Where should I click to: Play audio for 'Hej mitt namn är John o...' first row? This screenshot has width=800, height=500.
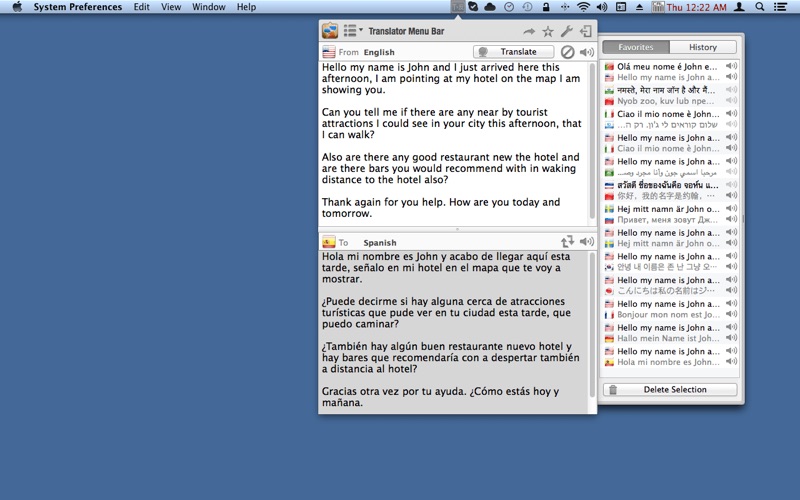point(732,208)
